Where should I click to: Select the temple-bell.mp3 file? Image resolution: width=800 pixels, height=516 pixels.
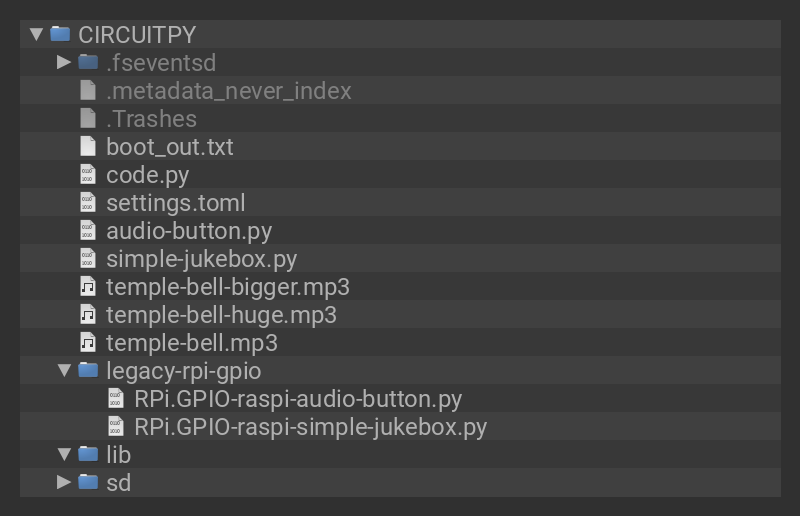pyautogui.click(x=191, y=343)
